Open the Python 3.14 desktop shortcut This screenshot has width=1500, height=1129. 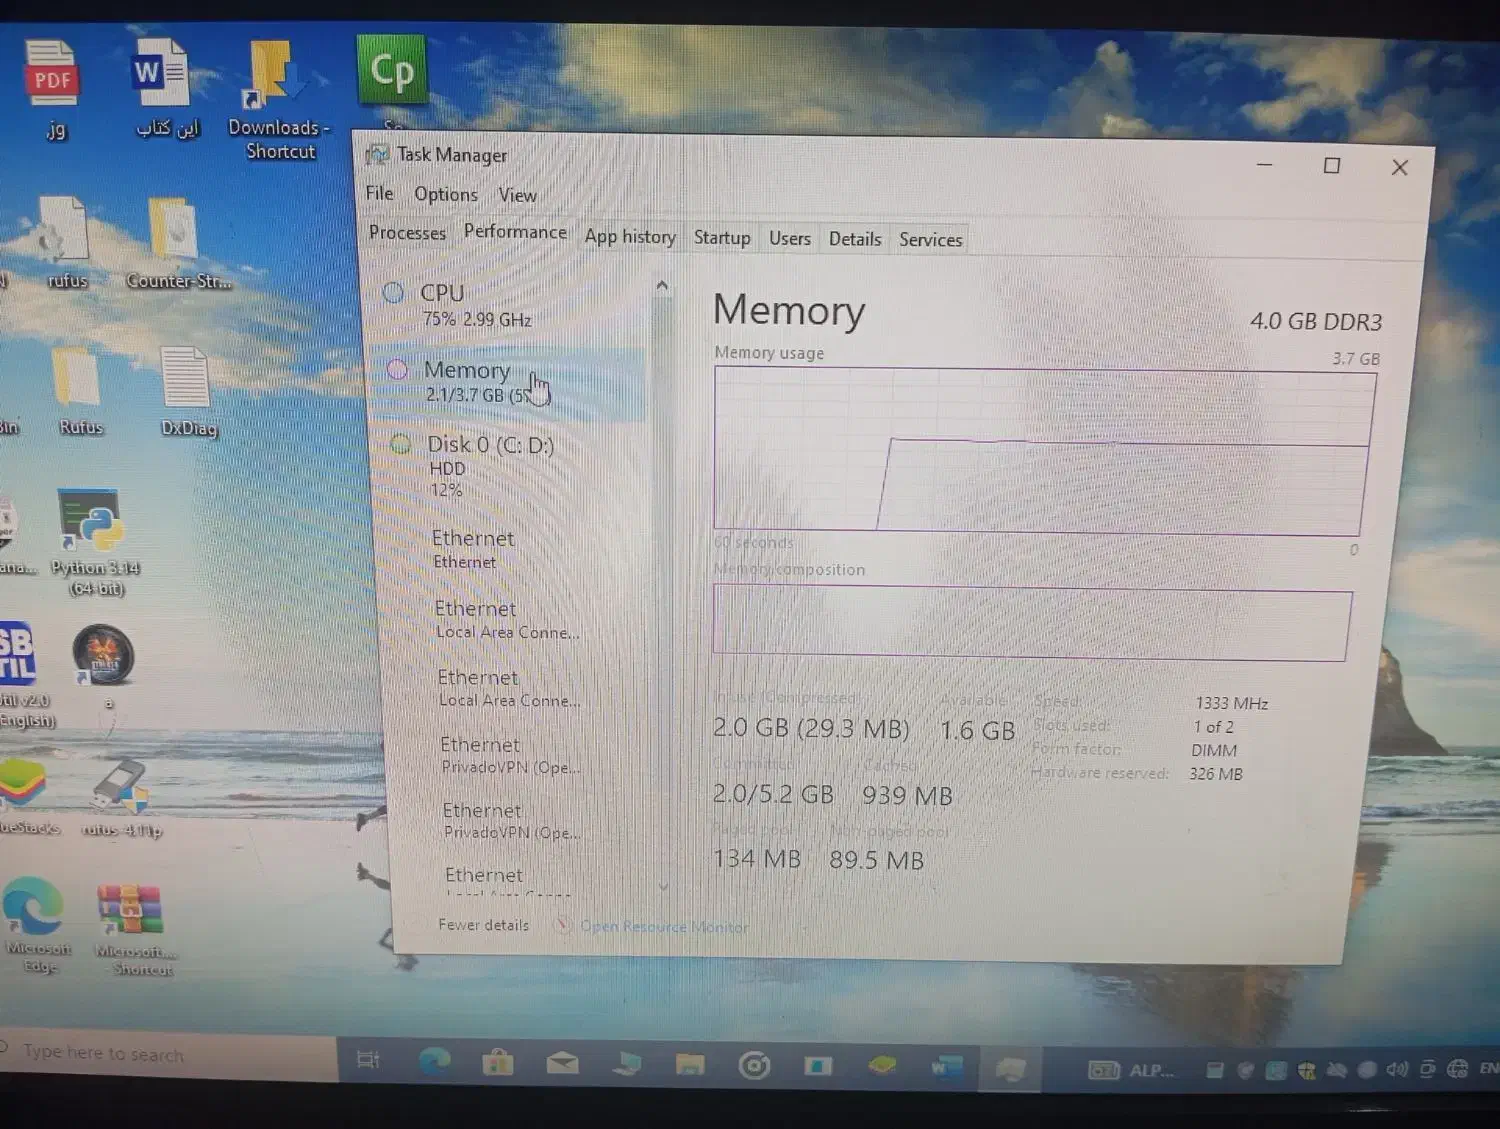pos(93,523)
